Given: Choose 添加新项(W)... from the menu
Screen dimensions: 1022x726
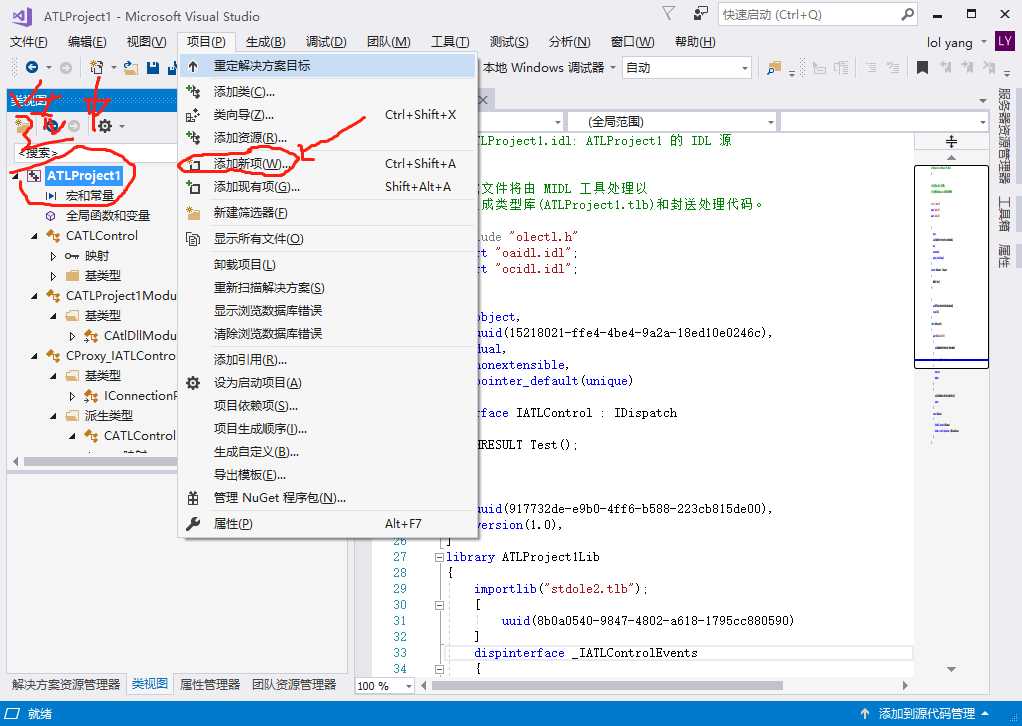Looking at the screenshot, I should click(x=328, y=164).
